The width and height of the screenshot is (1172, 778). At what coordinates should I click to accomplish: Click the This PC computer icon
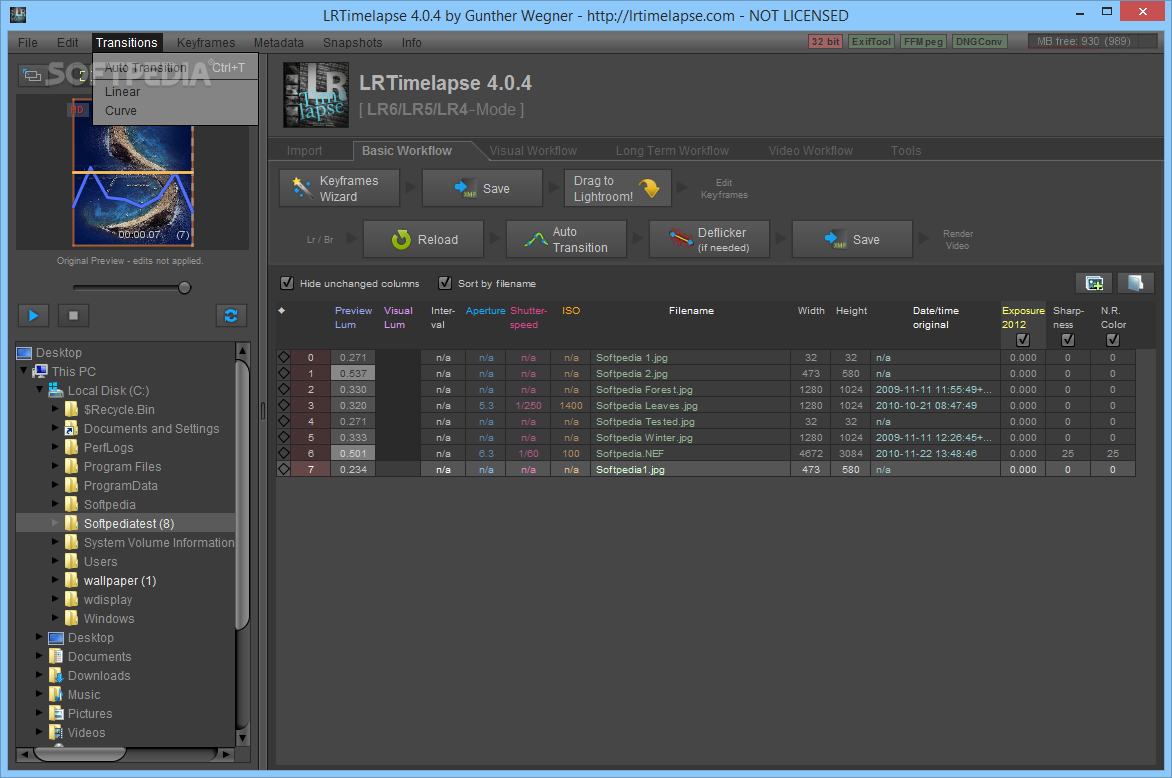click(40, 371)
